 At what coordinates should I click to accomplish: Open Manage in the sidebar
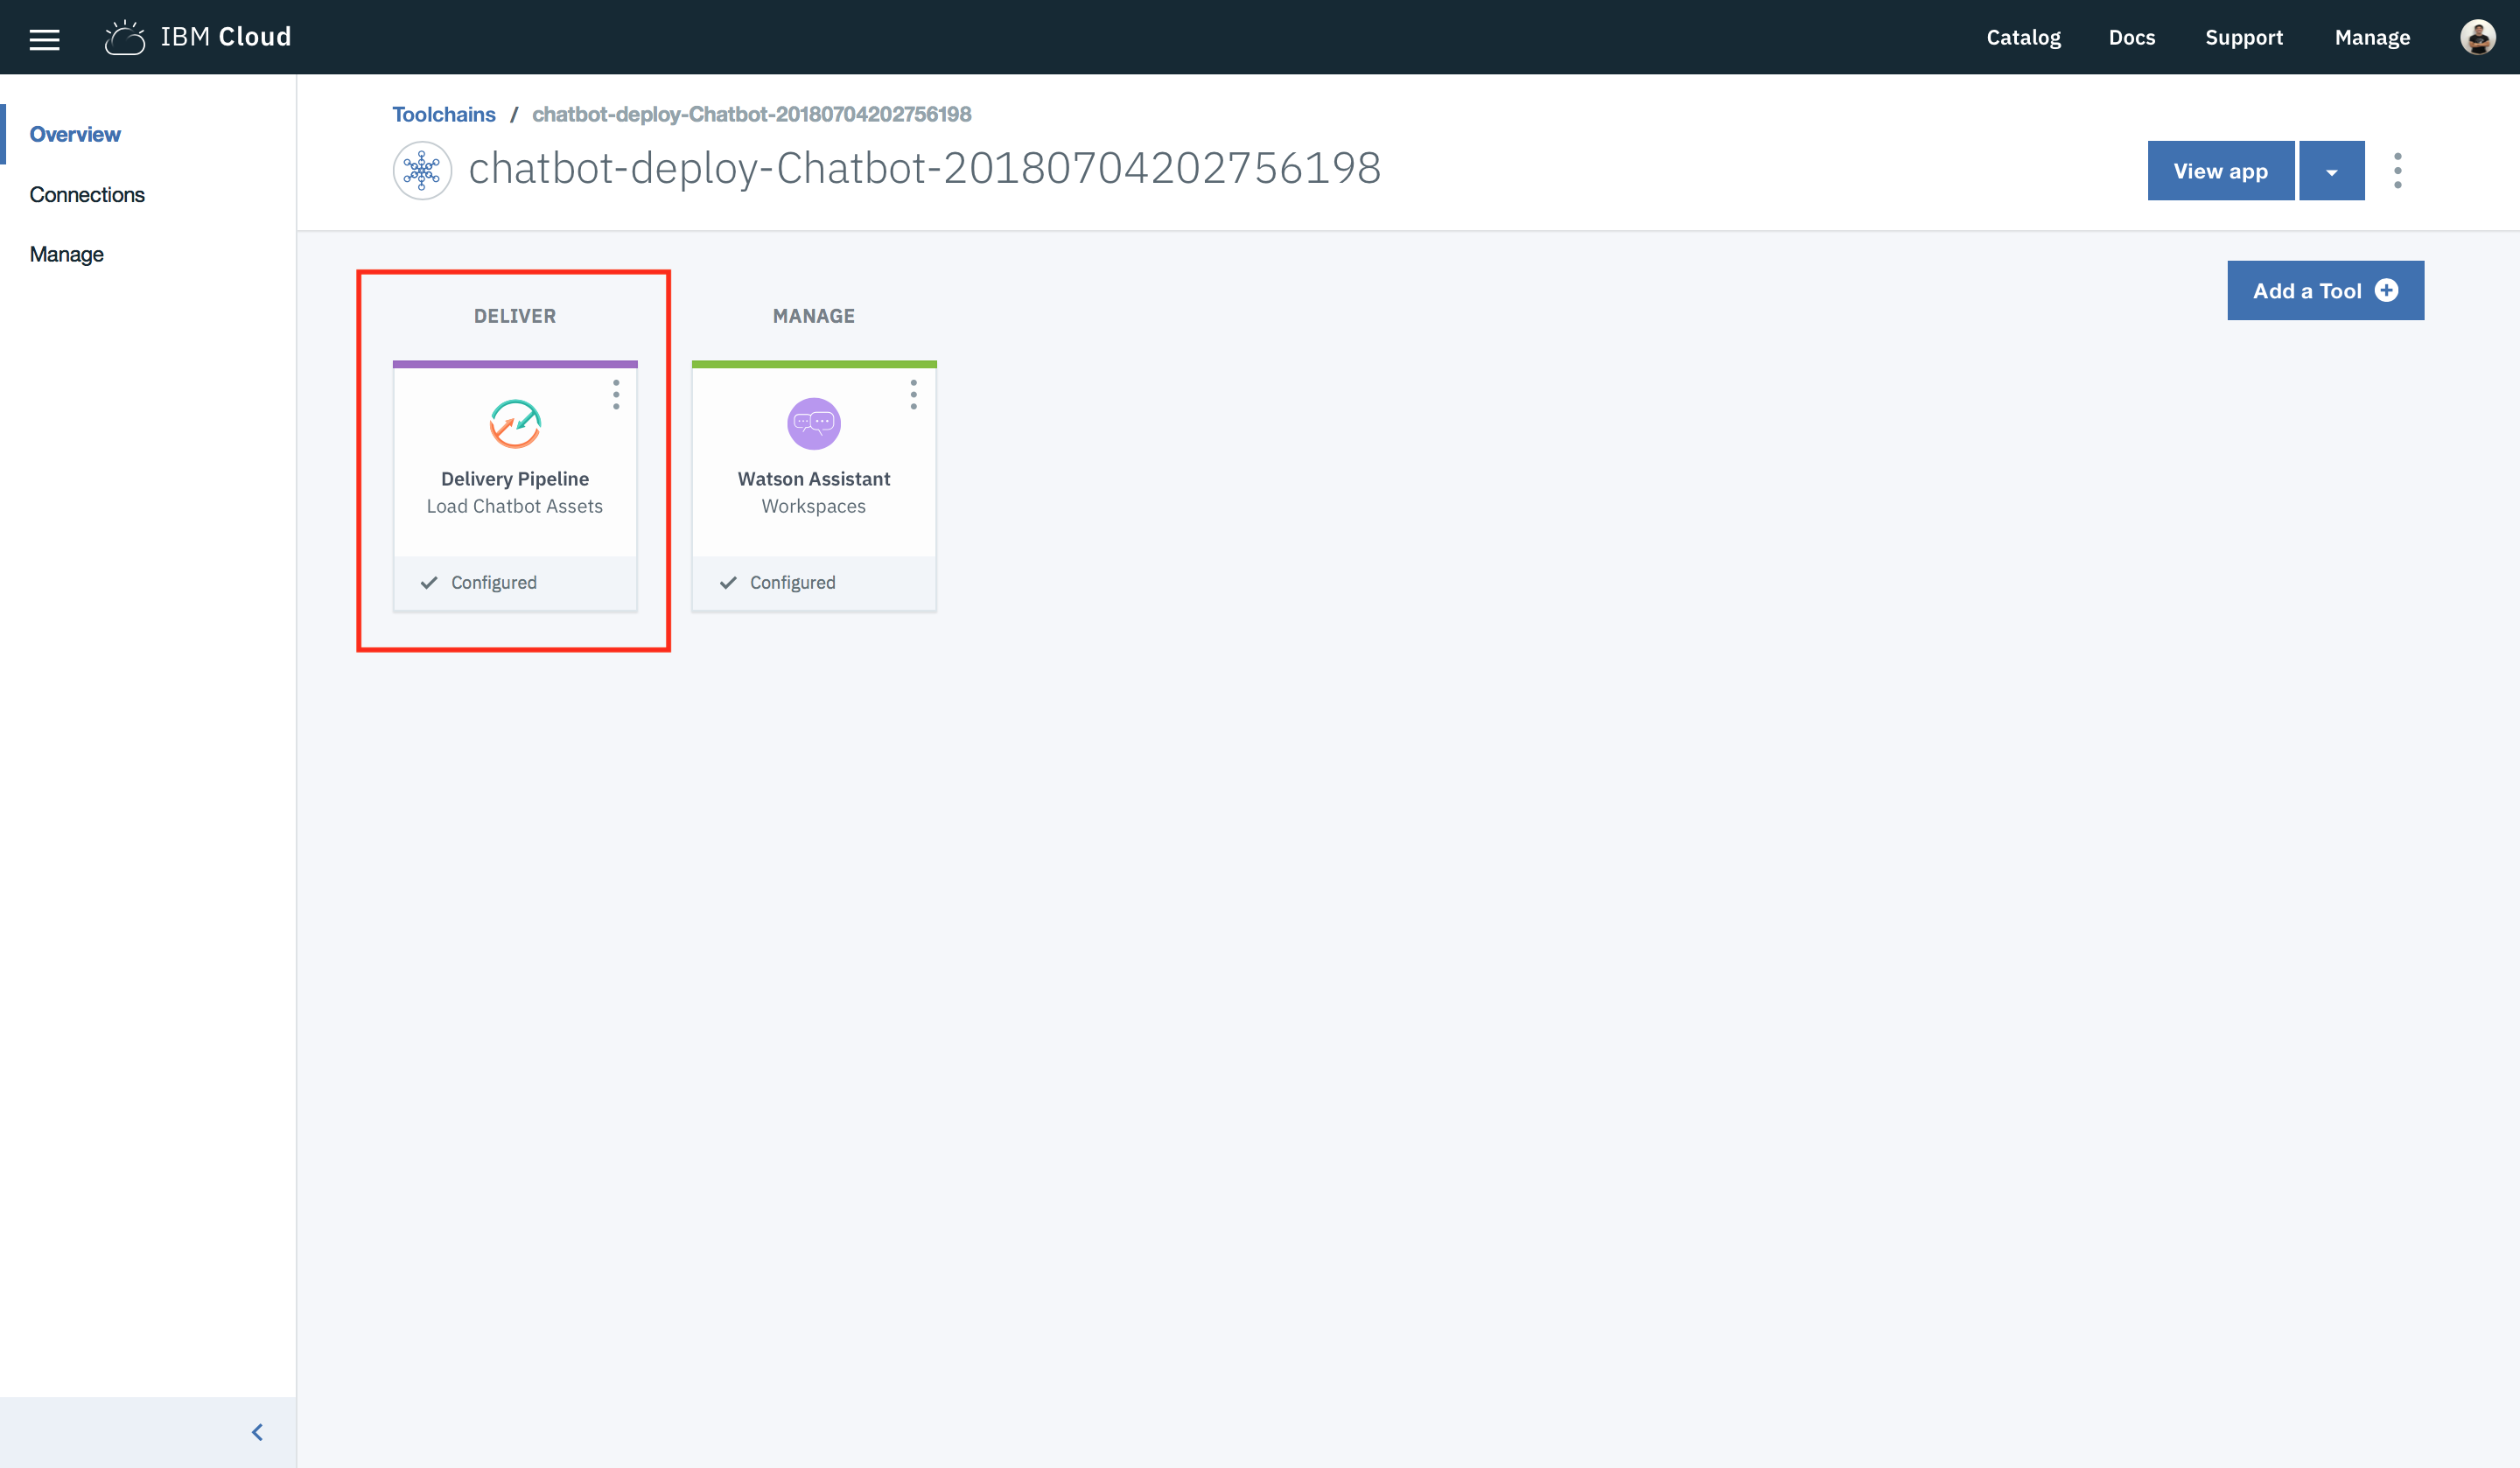pyautogui.click(x=67, y=254)
